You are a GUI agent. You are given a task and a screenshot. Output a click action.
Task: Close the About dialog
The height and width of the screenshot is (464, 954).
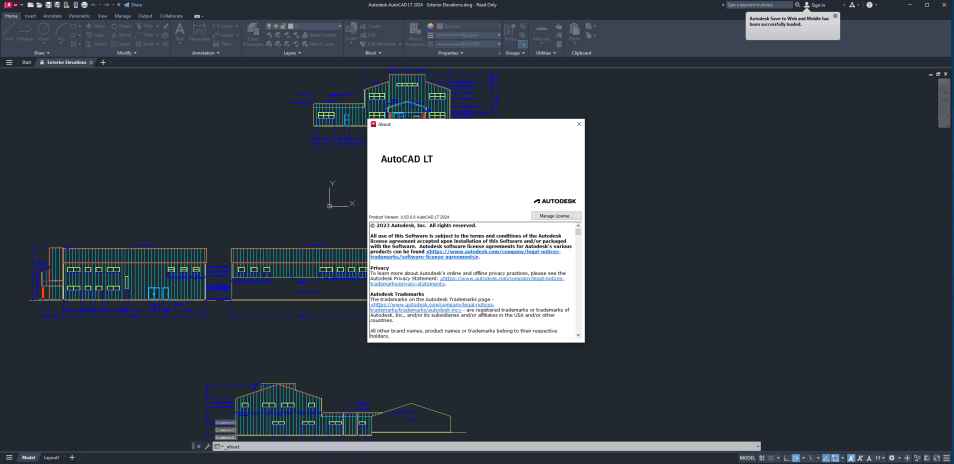pos(579,124)
